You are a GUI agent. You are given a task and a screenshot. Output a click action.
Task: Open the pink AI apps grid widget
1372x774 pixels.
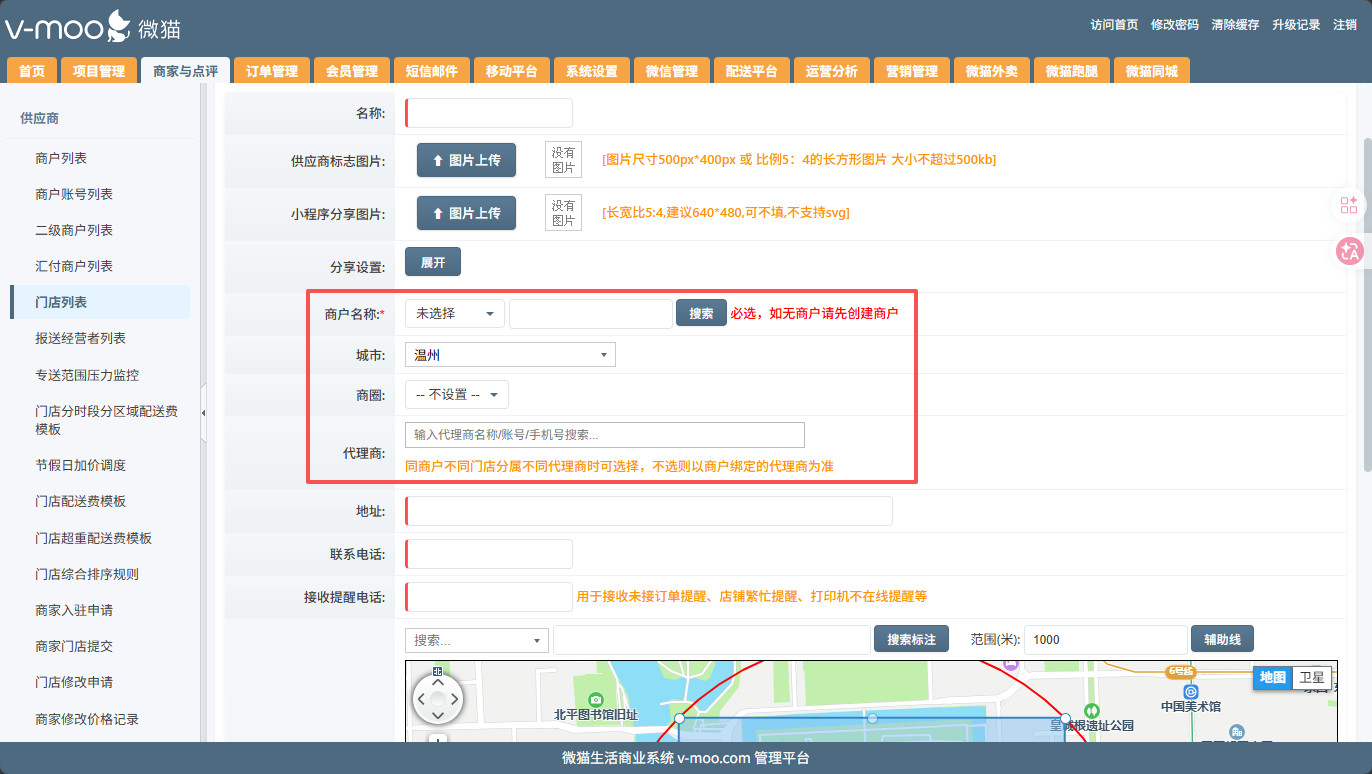tap(1349, 205)
